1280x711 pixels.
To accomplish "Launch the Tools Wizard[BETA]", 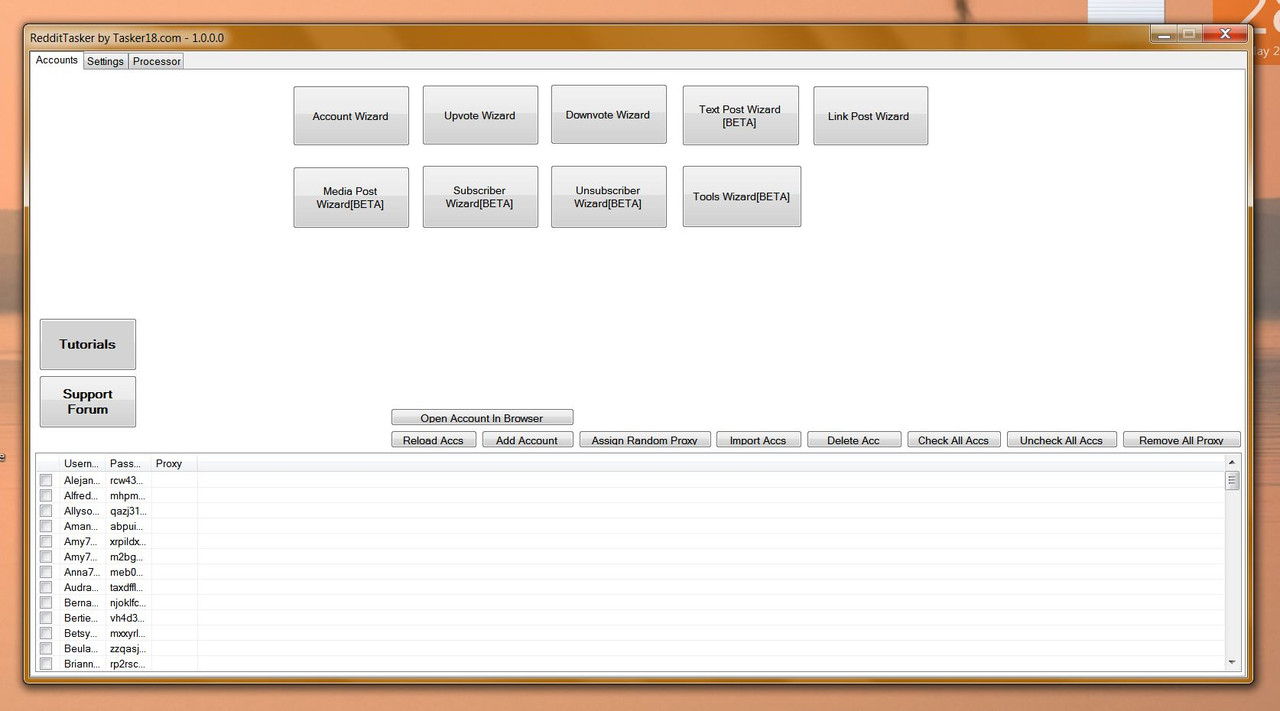I will pyautogui.click(x=742, y=196).
